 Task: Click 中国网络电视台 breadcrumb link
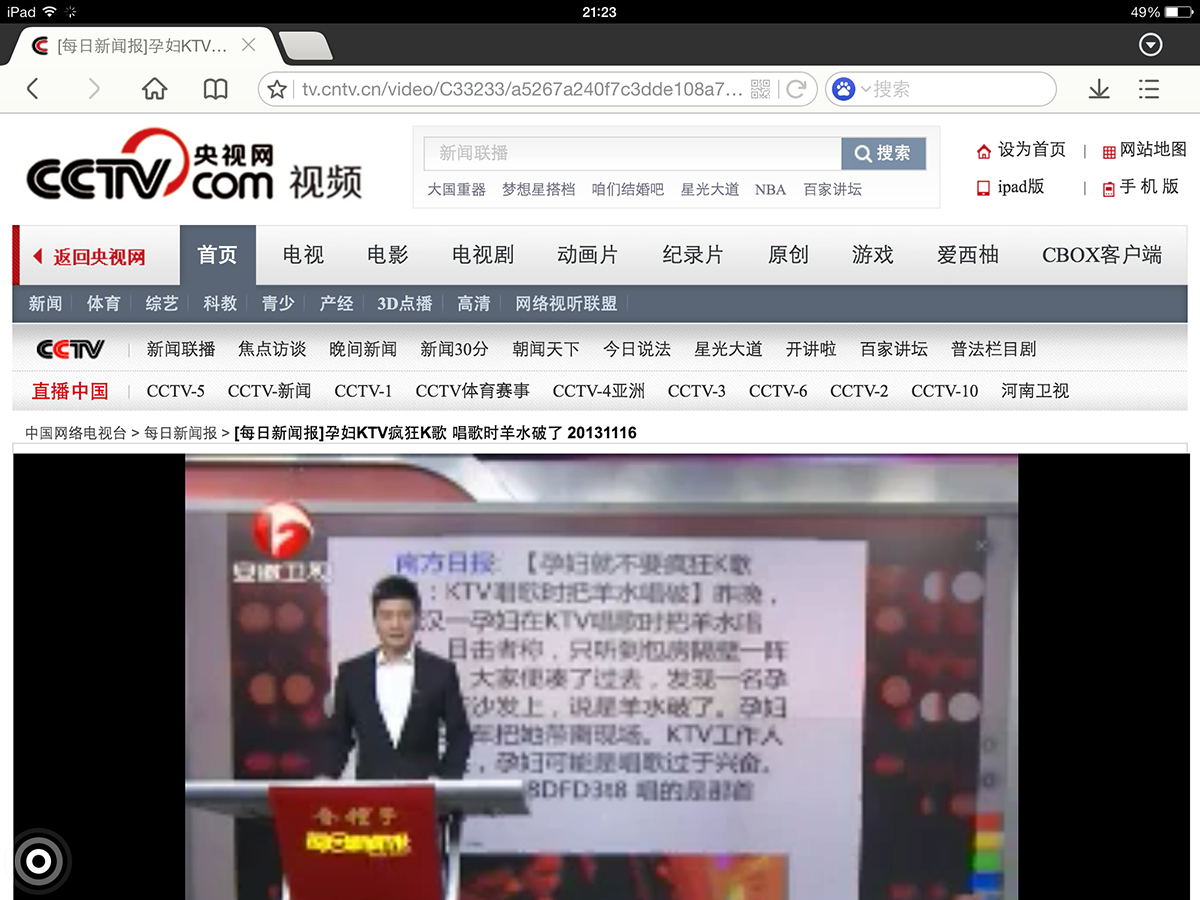click(x=76, y=433)
